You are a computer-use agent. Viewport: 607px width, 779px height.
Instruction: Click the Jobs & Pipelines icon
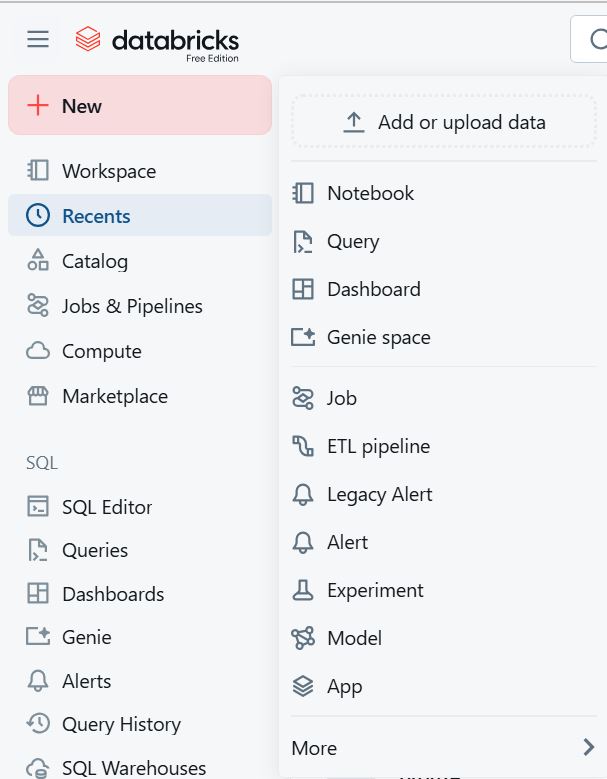click(38, 306)
